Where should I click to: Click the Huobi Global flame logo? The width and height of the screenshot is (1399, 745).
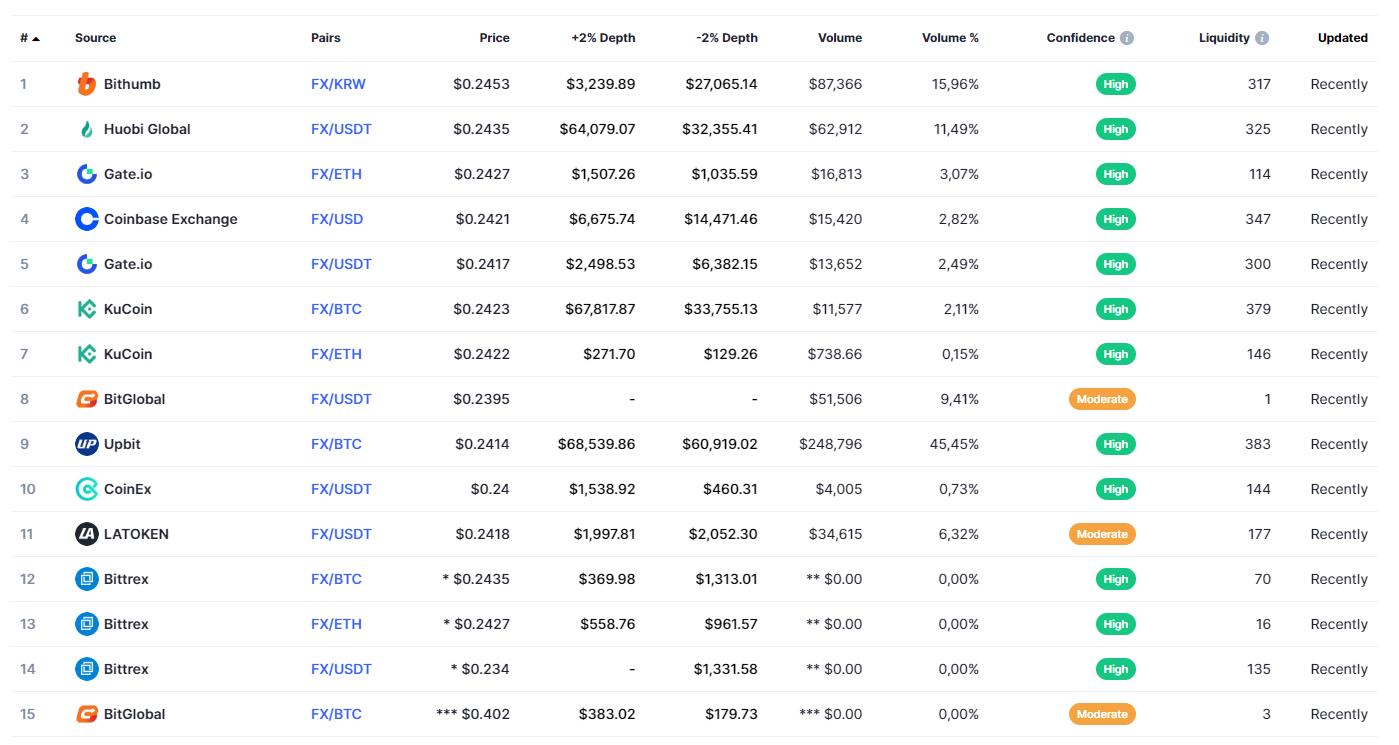[87, 129]
